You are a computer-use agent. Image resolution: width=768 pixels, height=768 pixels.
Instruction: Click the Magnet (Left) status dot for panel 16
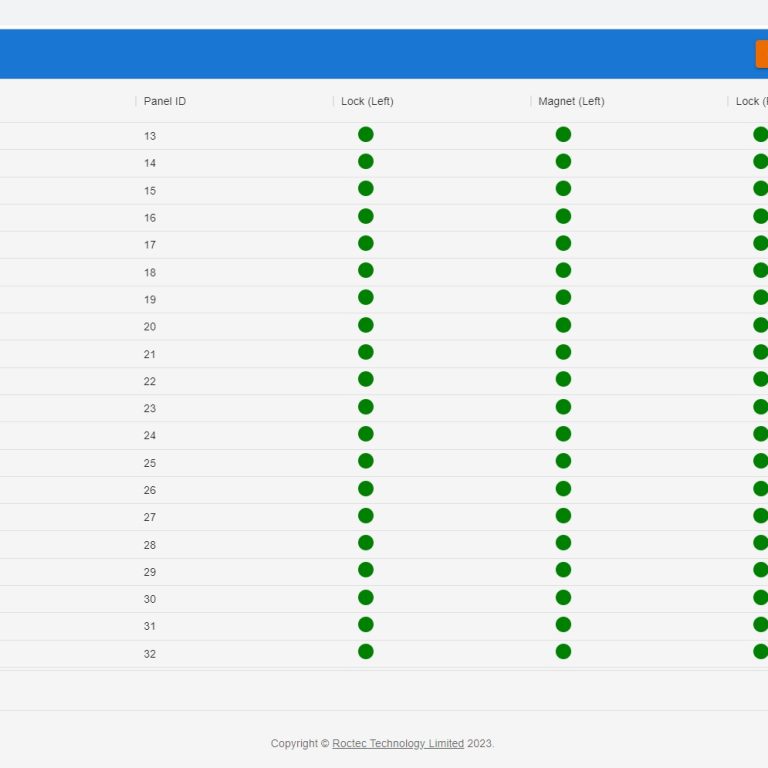tap(563, 216)
